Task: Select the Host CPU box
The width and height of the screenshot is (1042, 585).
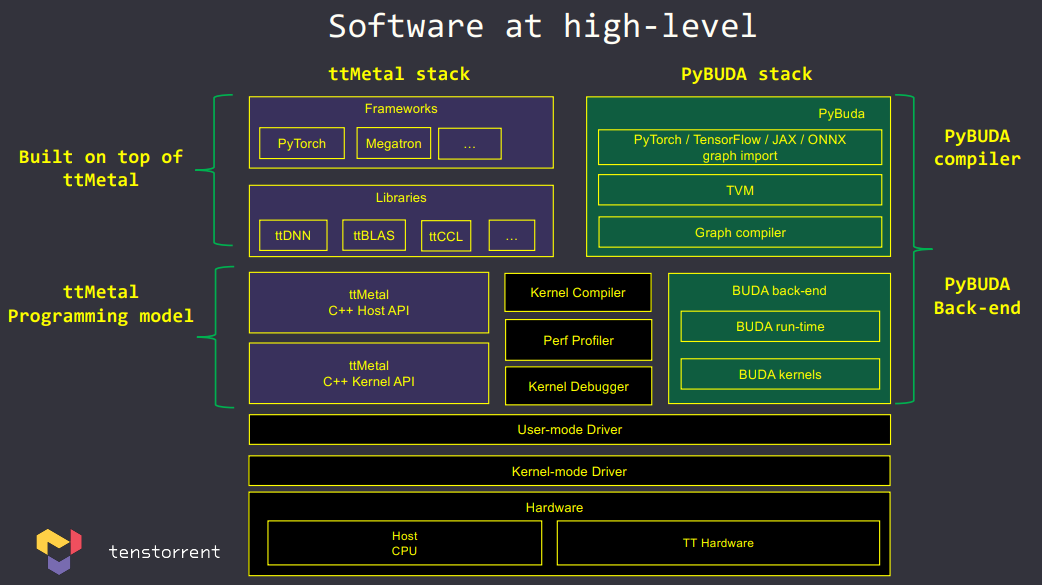Action: tap(404, 543)
